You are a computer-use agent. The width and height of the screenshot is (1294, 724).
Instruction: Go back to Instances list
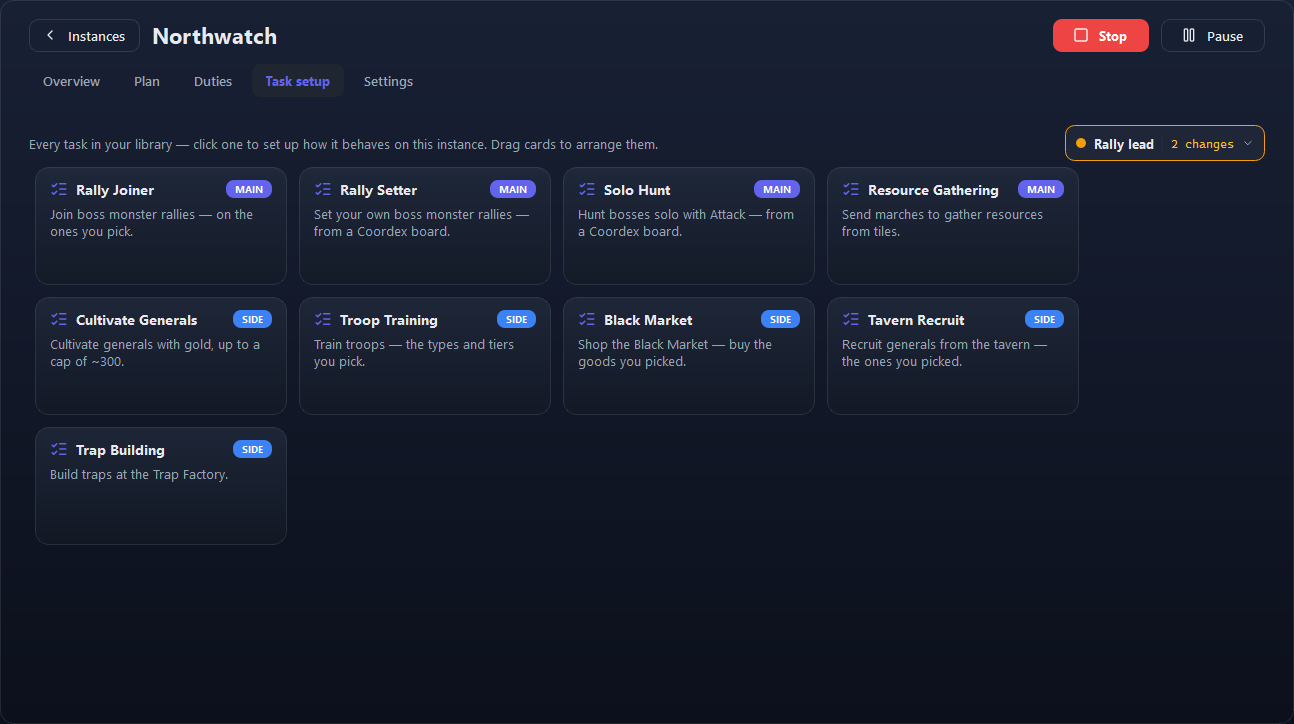[x=85, y=35]
